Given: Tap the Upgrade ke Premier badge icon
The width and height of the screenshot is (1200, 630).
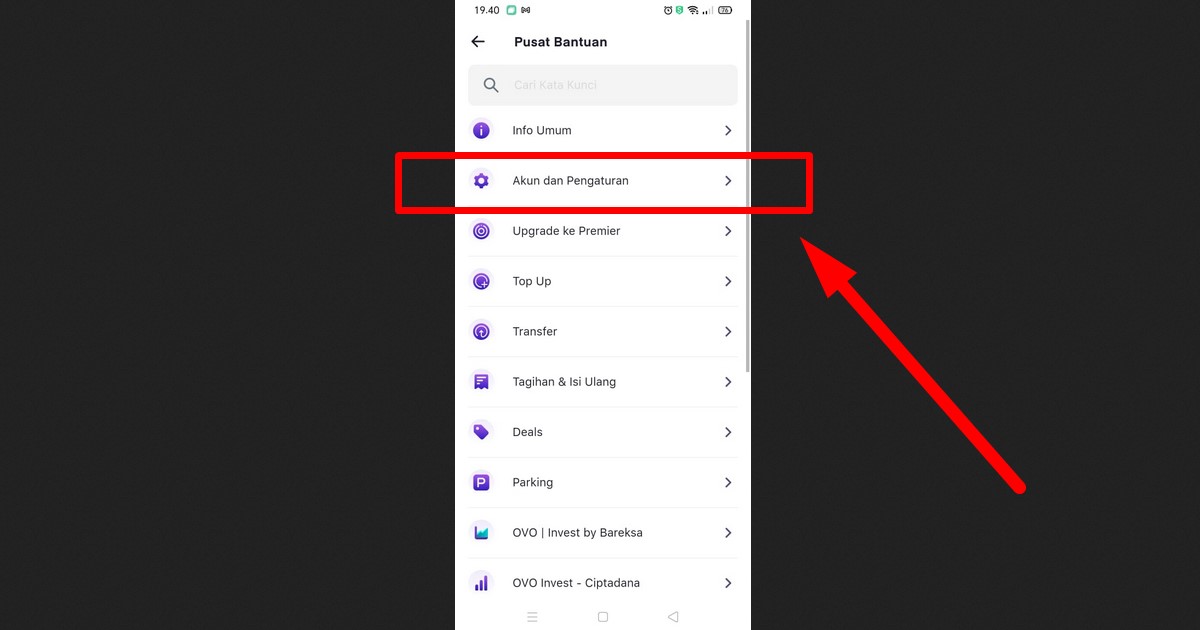Looking at the screenshot, I should click(481, 231).
